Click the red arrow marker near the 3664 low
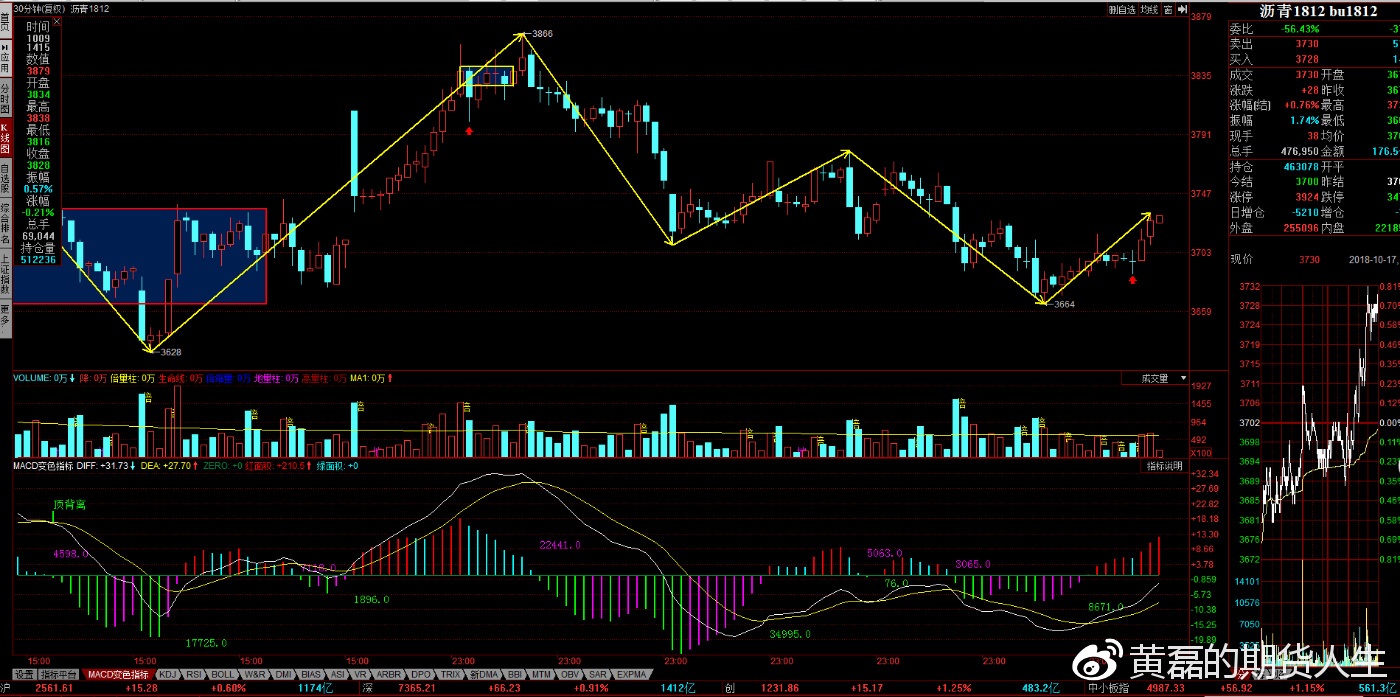 (1132, 280)
